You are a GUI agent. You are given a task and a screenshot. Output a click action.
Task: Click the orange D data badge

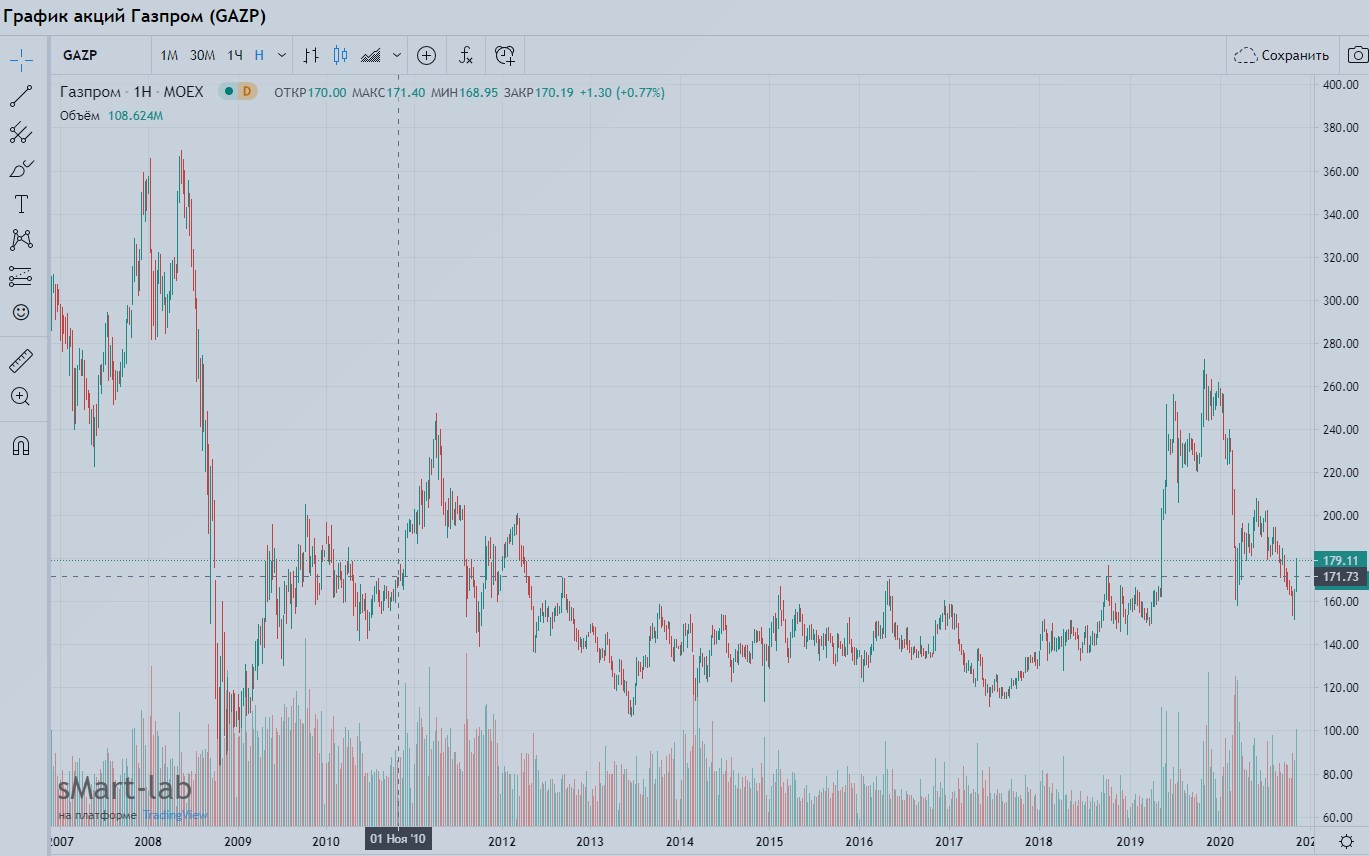pyautogui.click(x=247, y=92)
